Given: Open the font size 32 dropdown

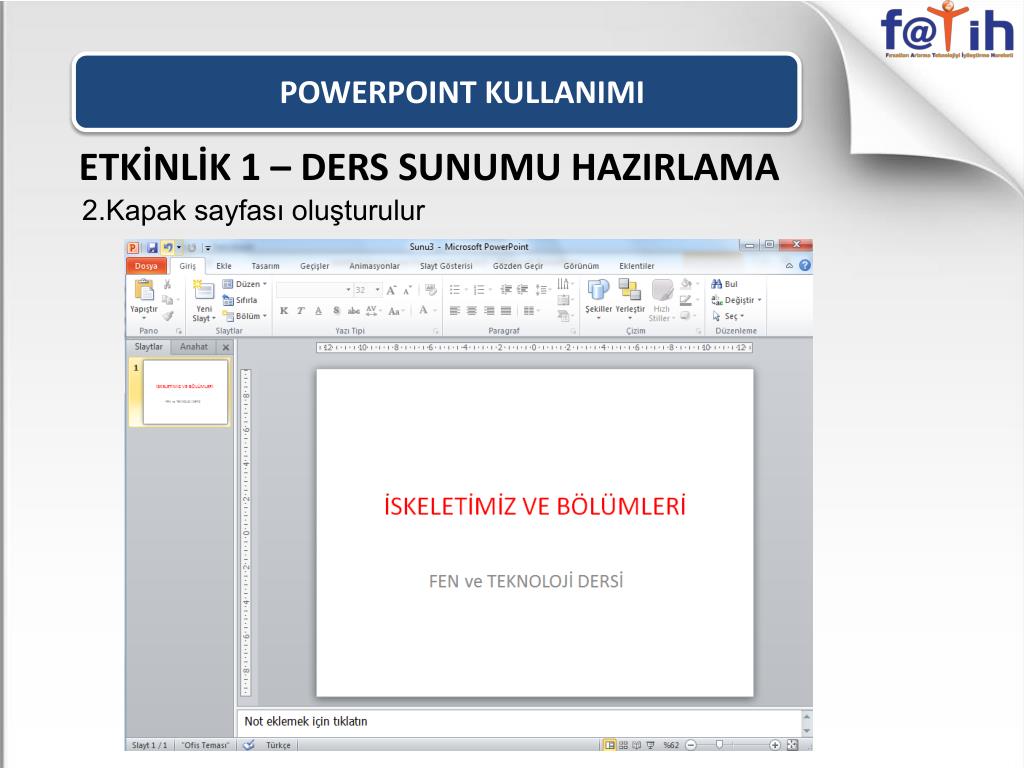Looking at the screenshot, I should (377, 290).
